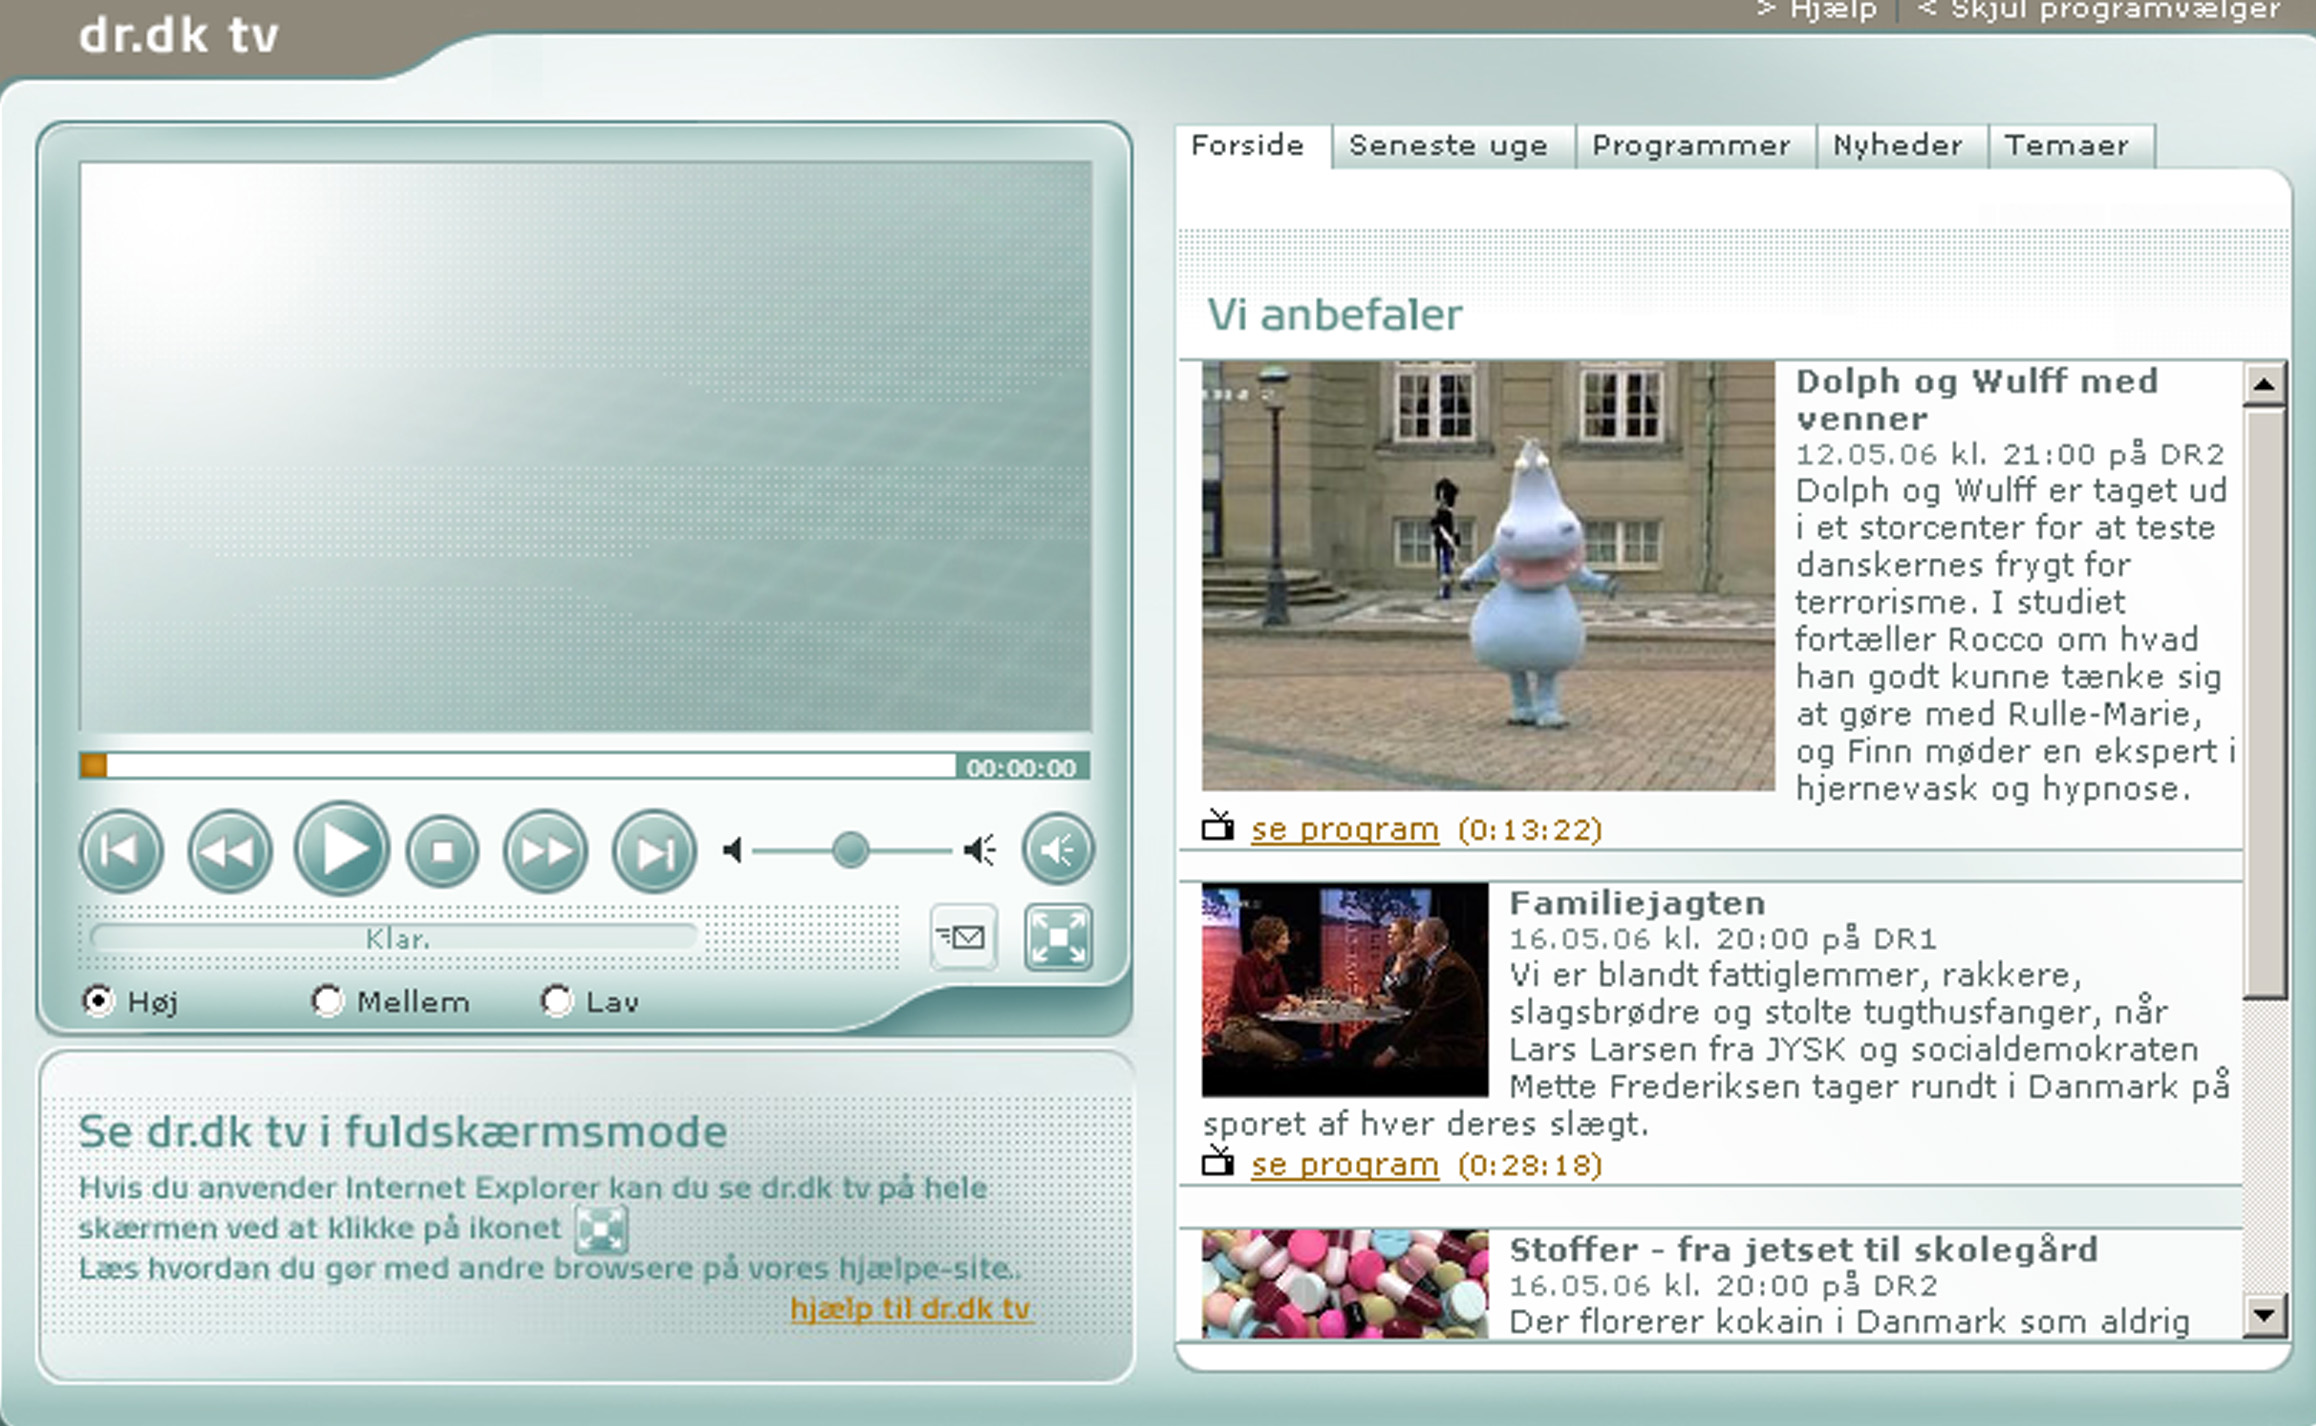Click the Stop playback button
The height and width of the screenshot is (1426, 2316).
pyautogui.click(x=442, y=851)
